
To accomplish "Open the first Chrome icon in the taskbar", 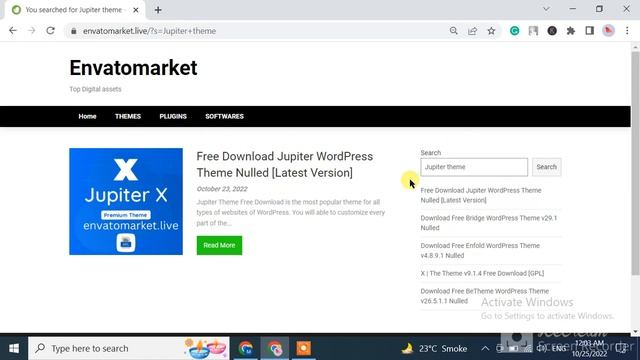I will pyautogui.click(x=245, y=348).
